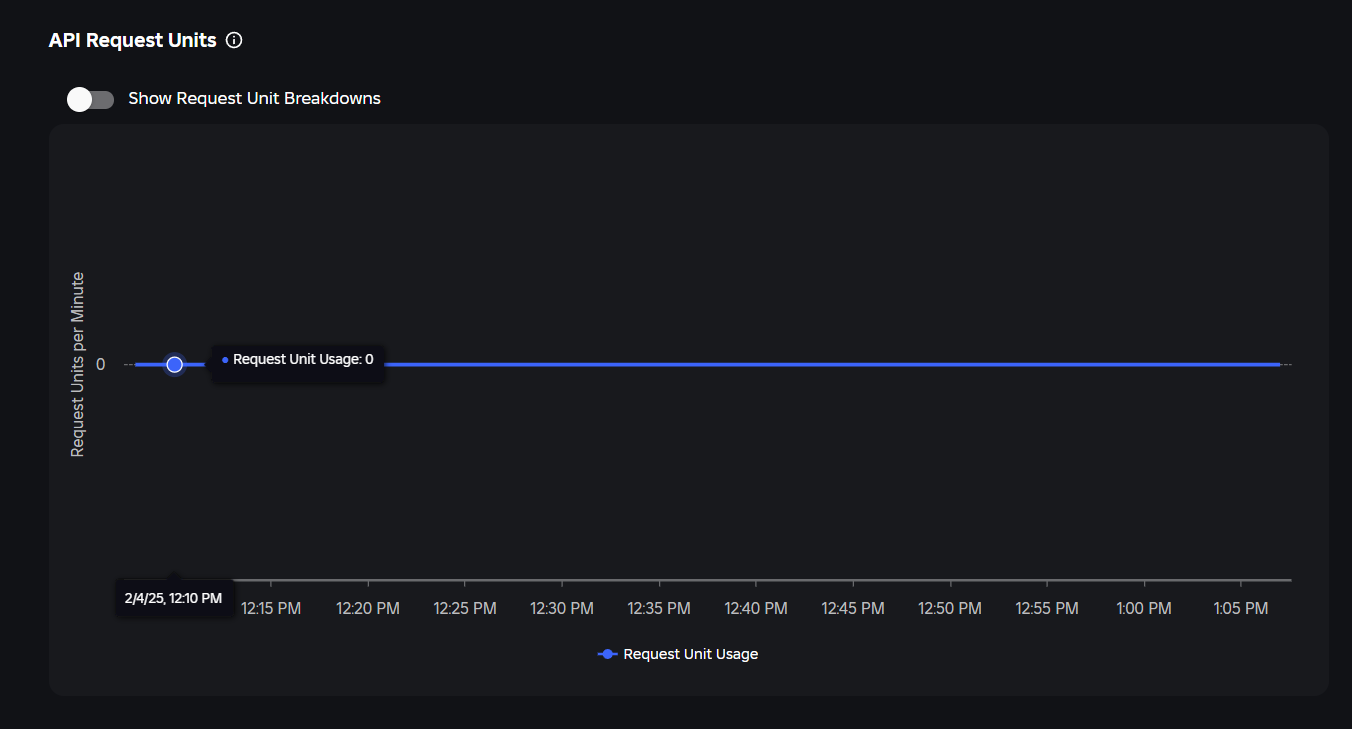Click the 12:15 PM axis label
This screenshot has height=729, width=1352.
271,608
